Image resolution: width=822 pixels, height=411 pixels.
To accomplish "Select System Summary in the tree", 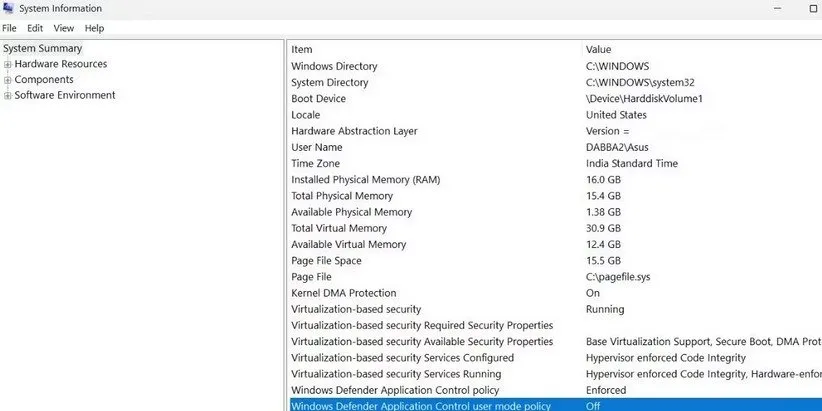I will tap(43, 48).
